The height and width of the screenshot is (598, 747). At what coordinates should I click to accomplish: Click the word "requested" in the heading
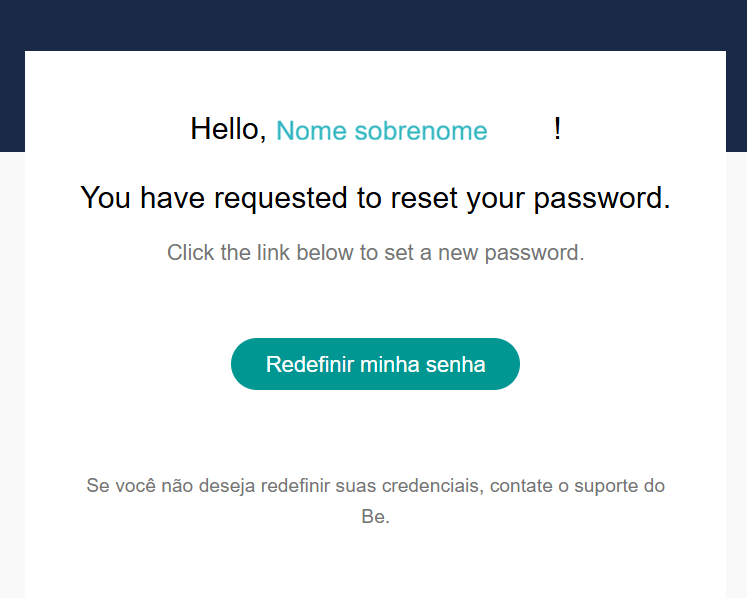[279, 198]
